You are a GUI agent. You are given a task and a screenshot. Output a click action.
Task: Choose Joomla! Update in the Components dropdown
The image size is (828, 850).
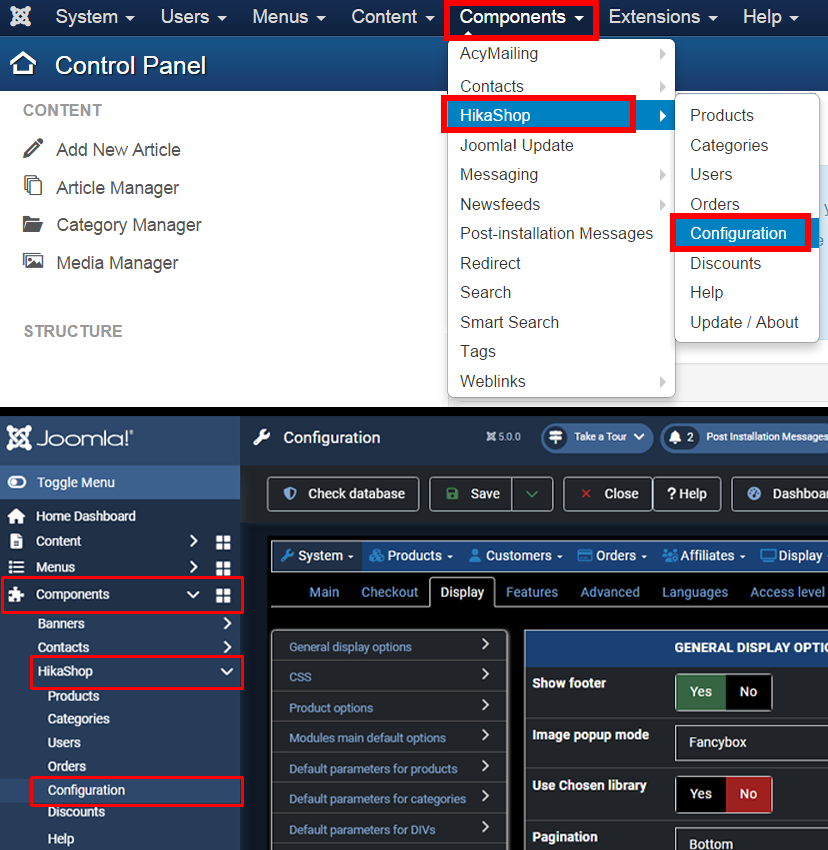coord(561,145)
